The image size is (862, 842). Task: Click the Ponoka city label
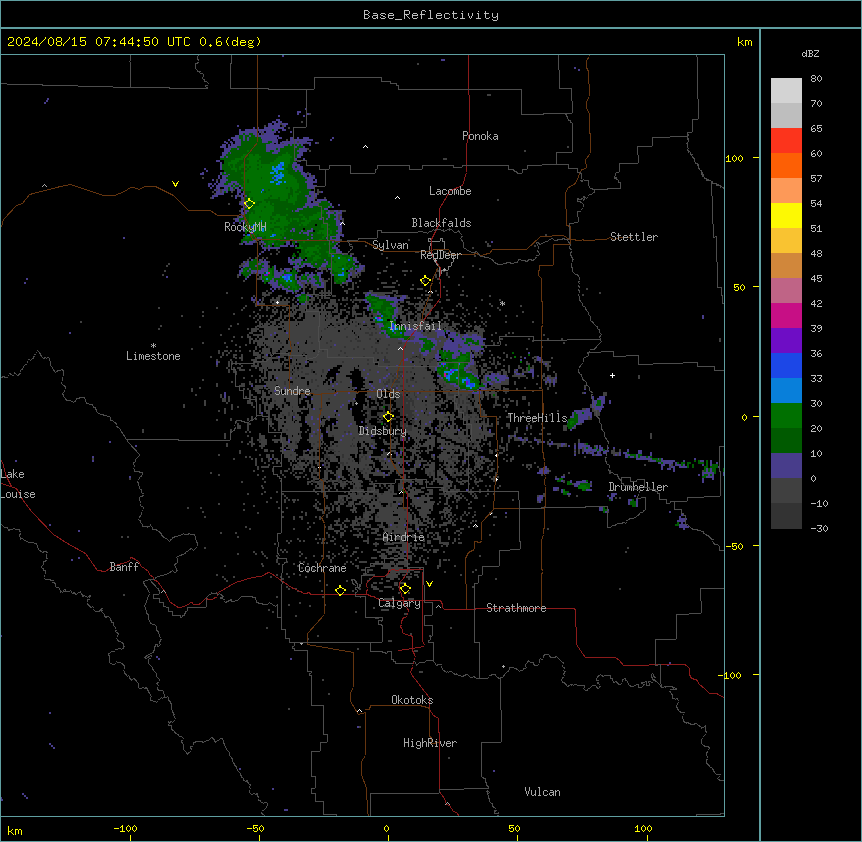pyautogui.click(x=480, y=136)
